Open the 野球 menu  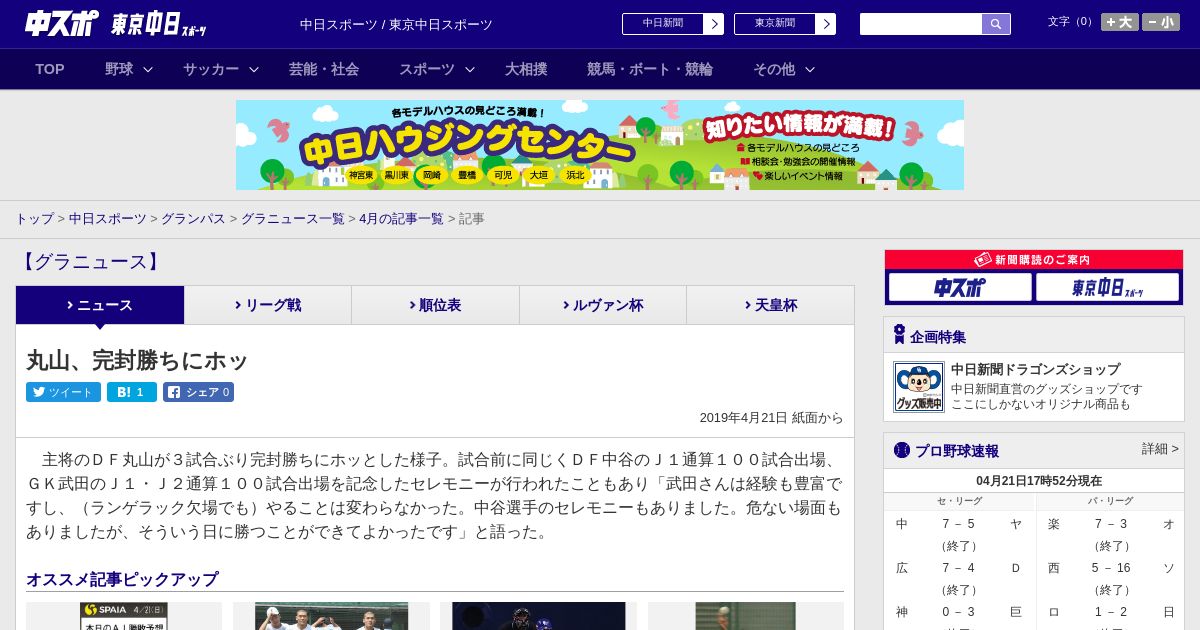click(x=119, y=69)
